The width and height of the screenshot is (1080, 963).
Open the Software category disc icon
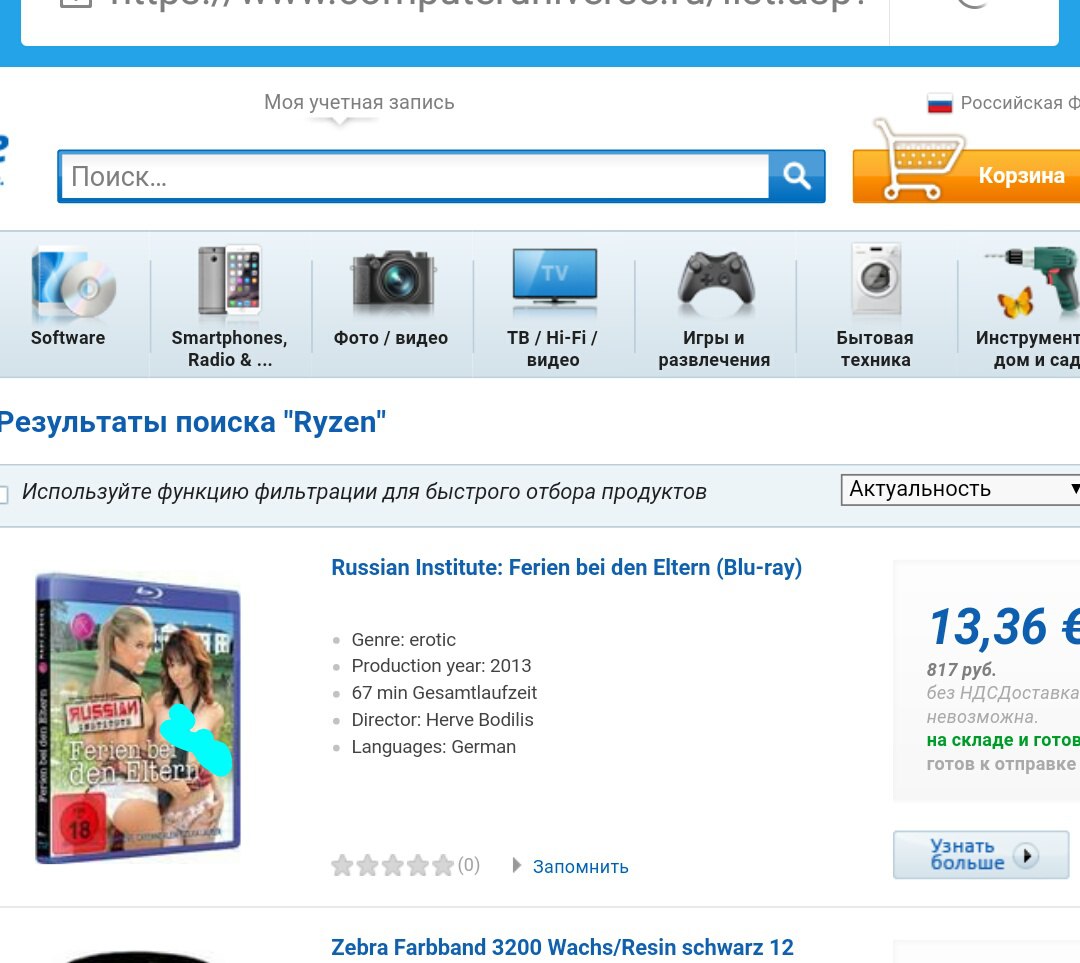74,284
